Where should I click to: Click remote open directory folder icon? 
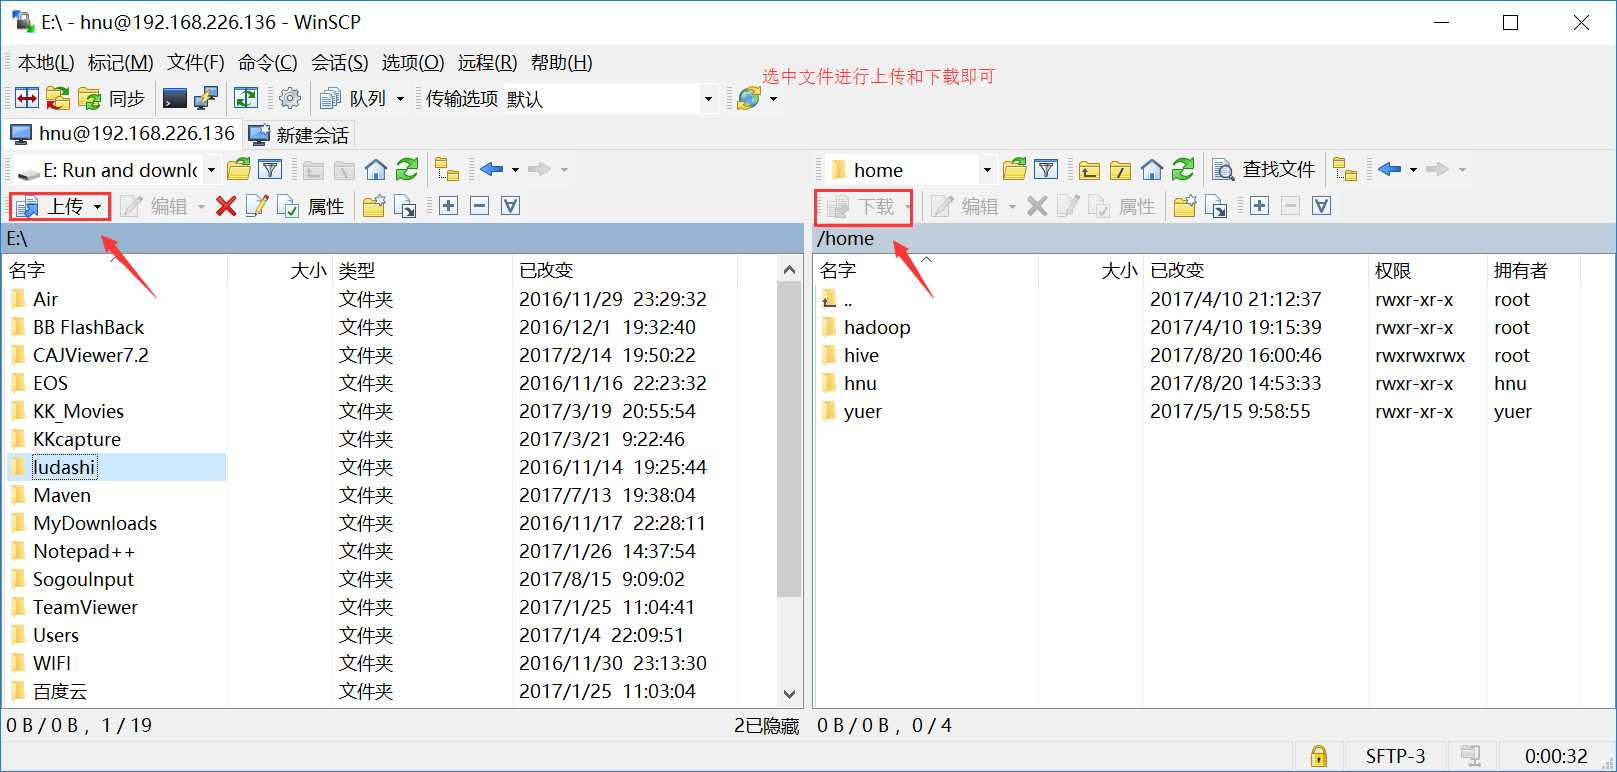coord(1014,169)
